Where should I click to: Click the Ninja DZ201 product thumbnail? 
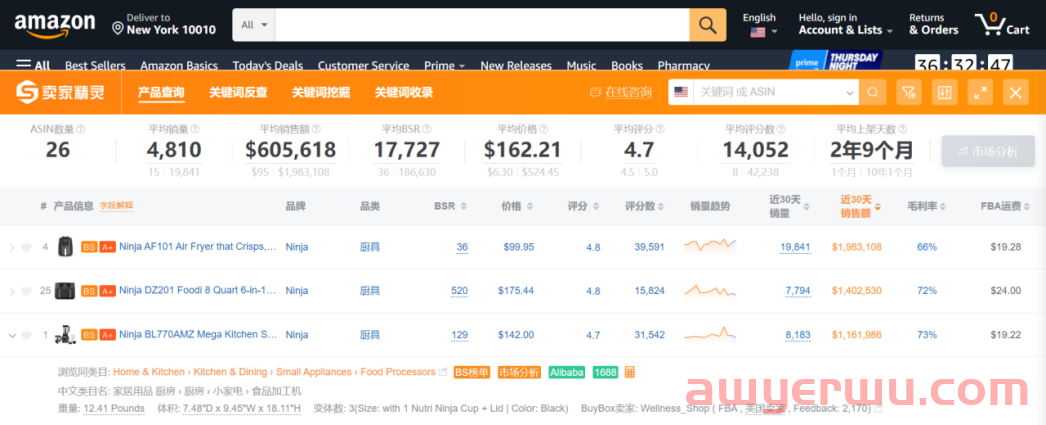pyautogui.click(x=65, y=291)
